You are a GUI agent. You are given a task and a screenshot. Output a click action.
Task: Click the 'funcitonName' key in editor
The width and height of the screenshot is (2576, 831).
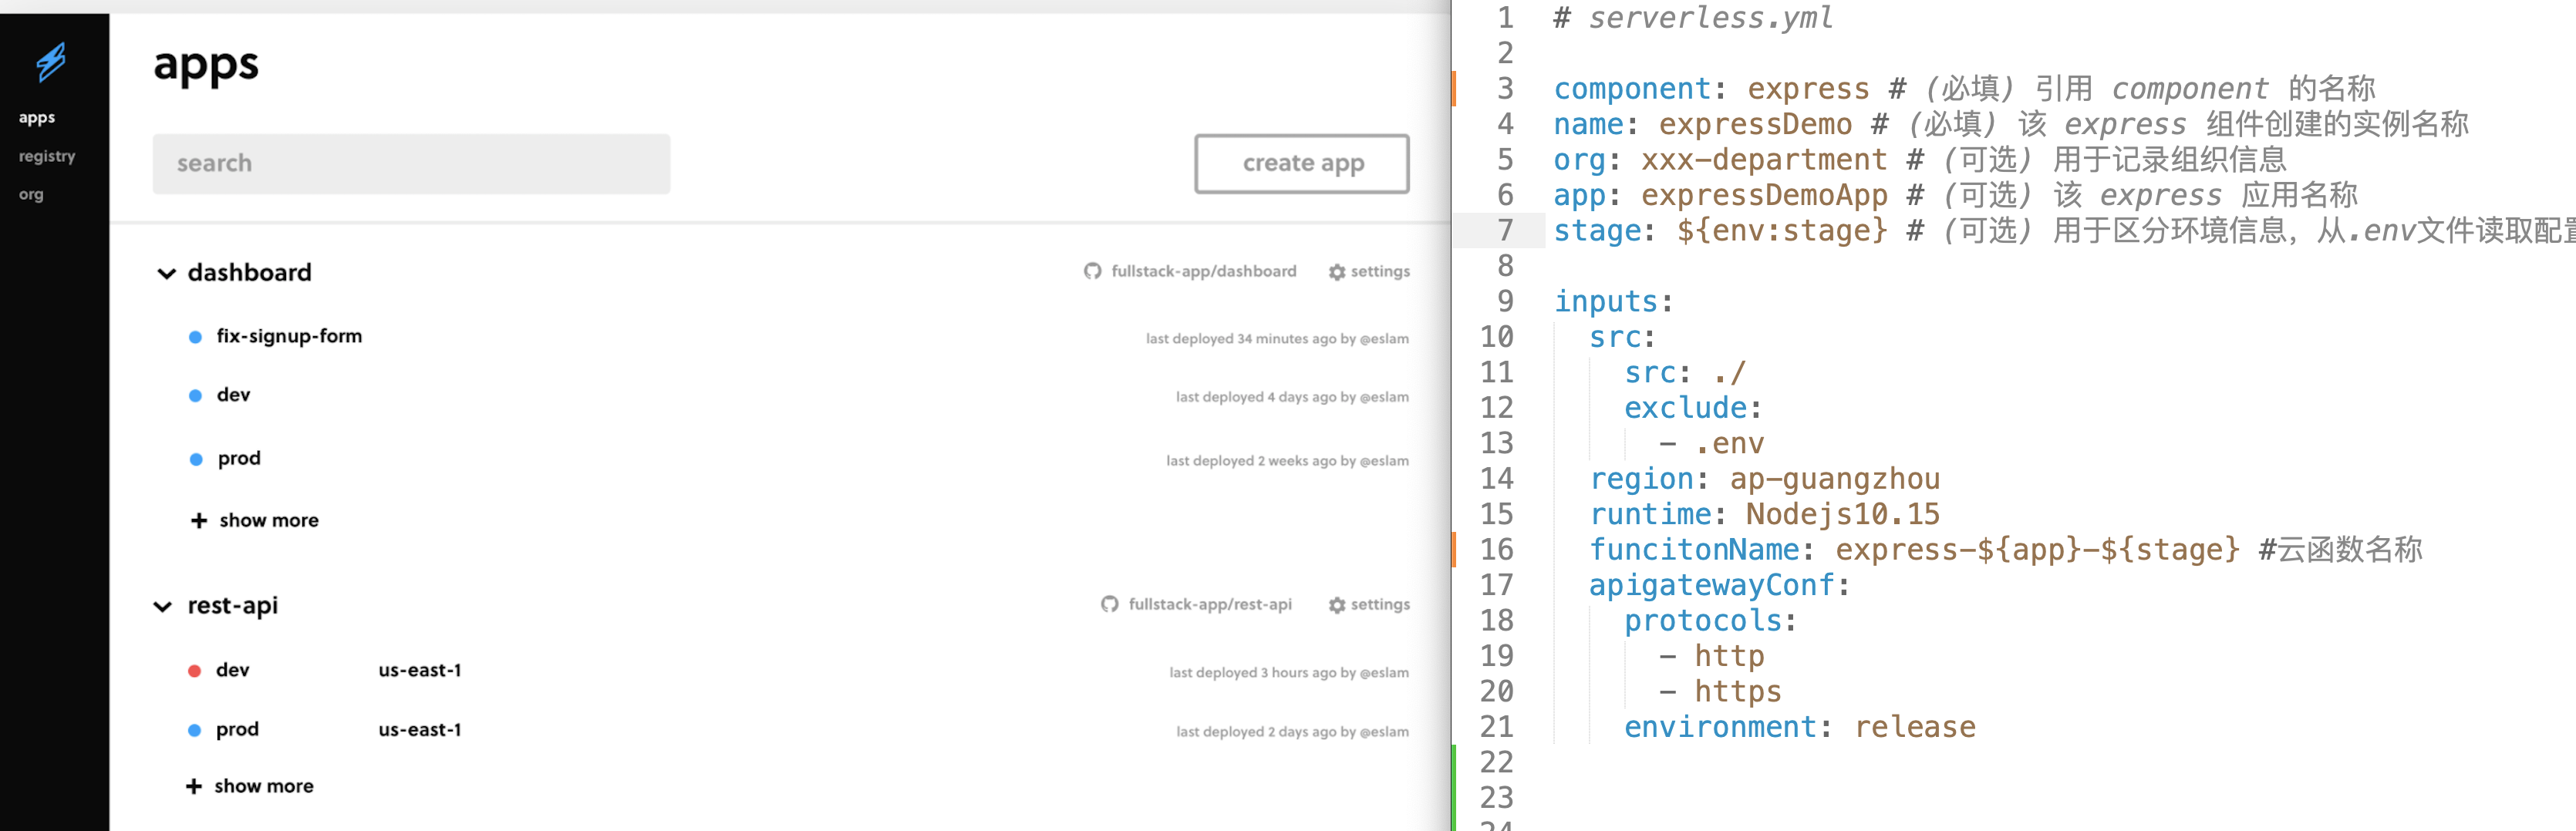click(1694, 549)
